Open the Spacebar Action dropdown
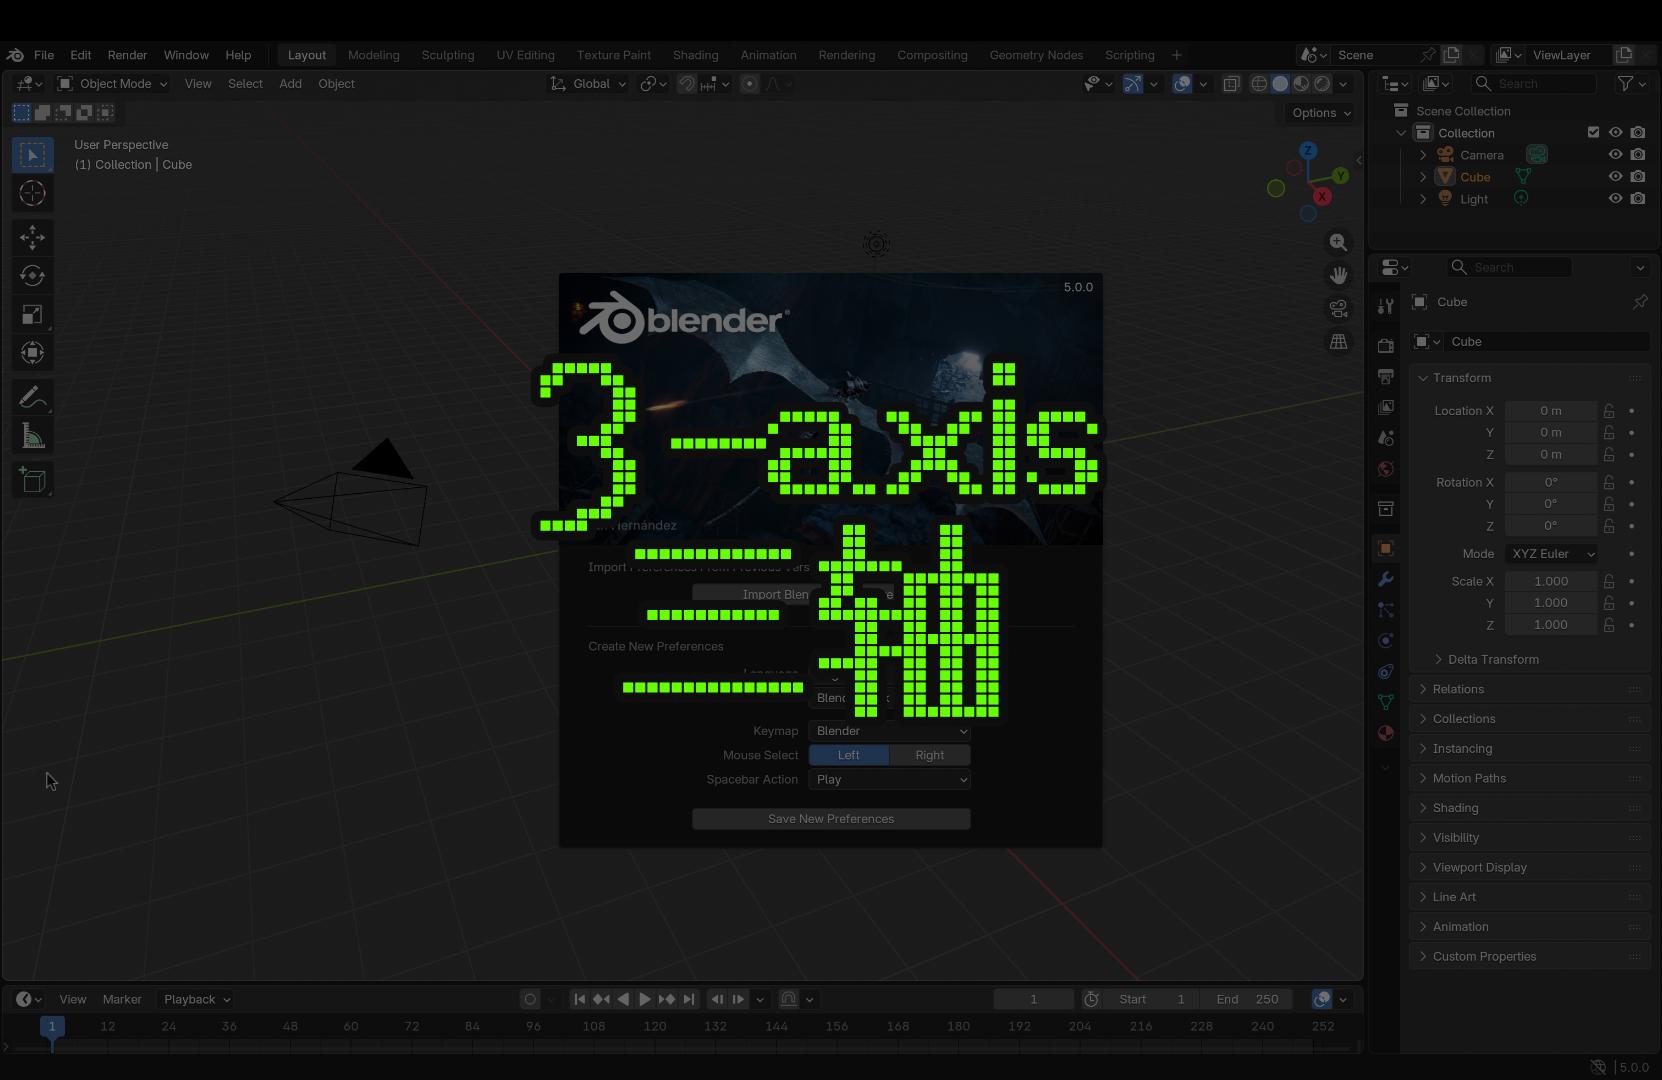1662x1080 pixels. point(890,780)
